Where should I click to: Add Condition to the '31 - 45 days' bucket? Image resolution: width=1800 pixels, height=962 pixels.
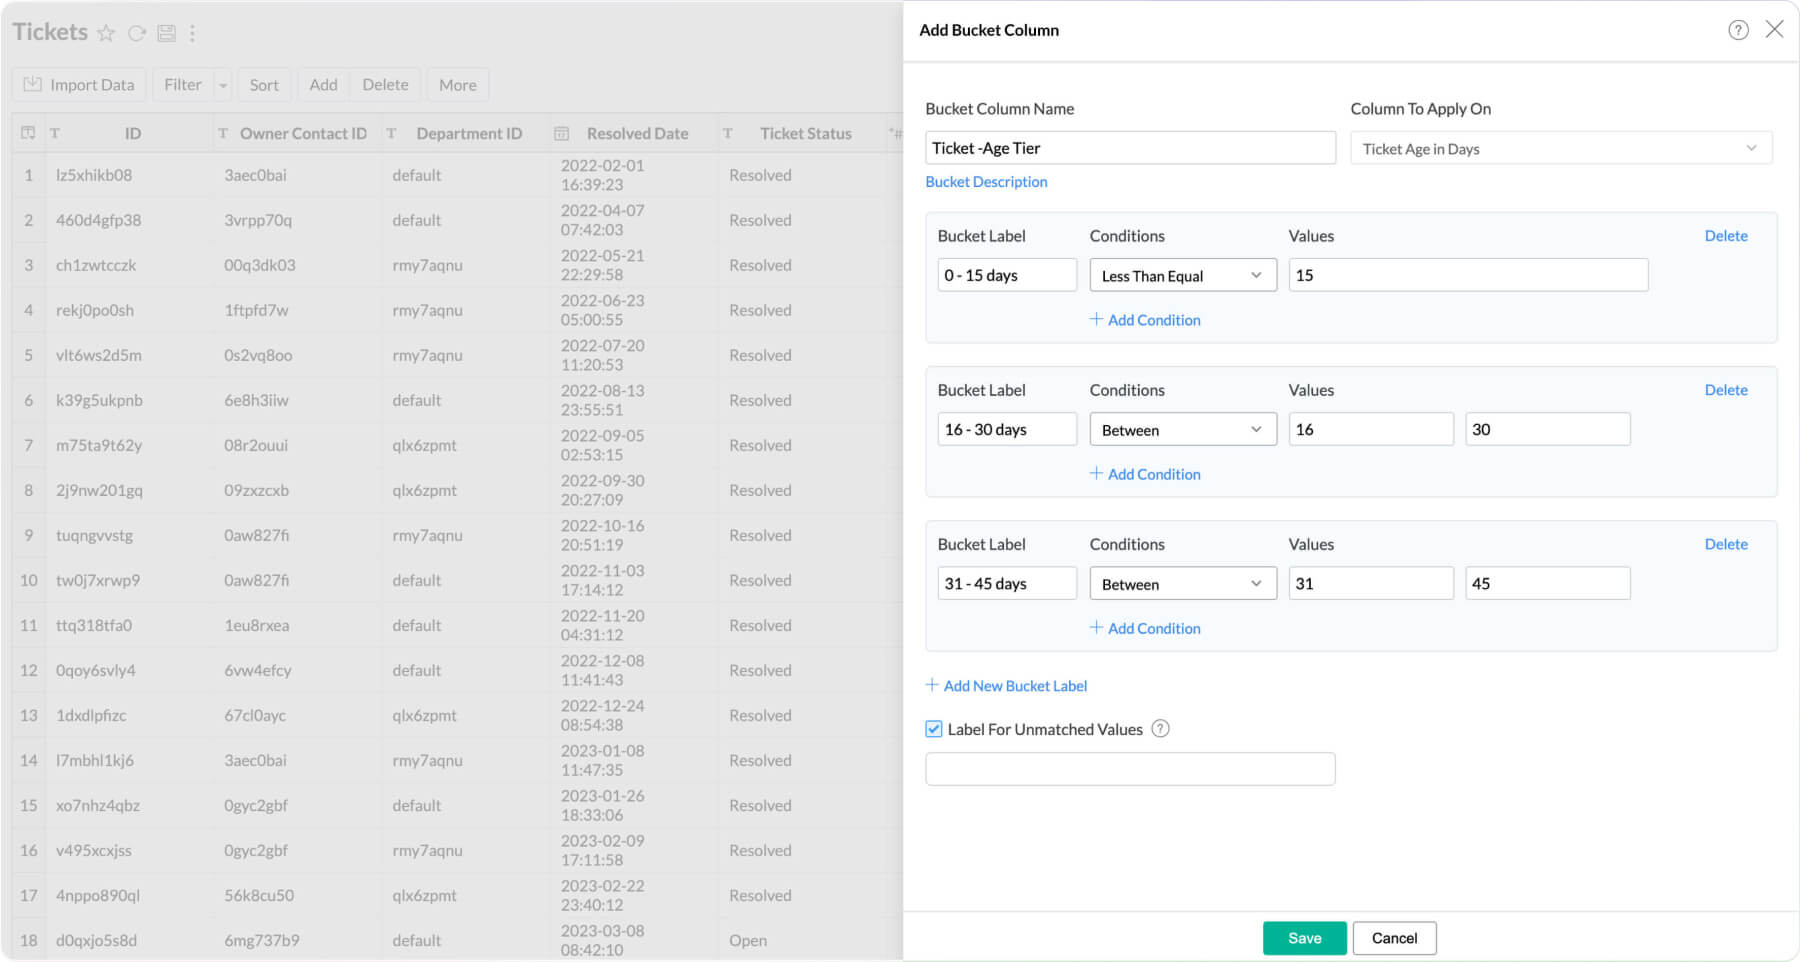tap(1145, 628)
